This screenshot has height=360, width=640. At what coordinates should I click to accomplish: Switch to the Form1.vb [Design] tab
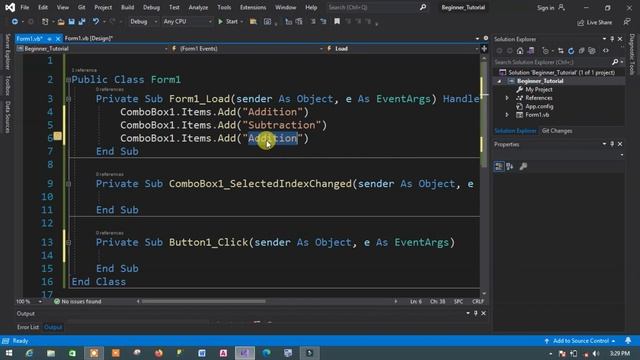click(x=89, y=38)
